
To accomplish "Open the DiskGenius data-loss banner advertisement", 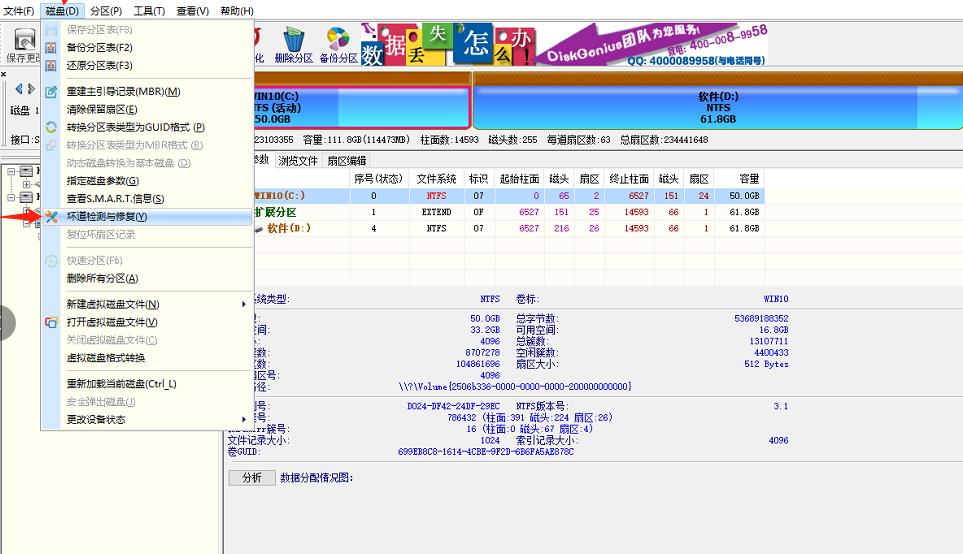I will click(x=564, y=45).
